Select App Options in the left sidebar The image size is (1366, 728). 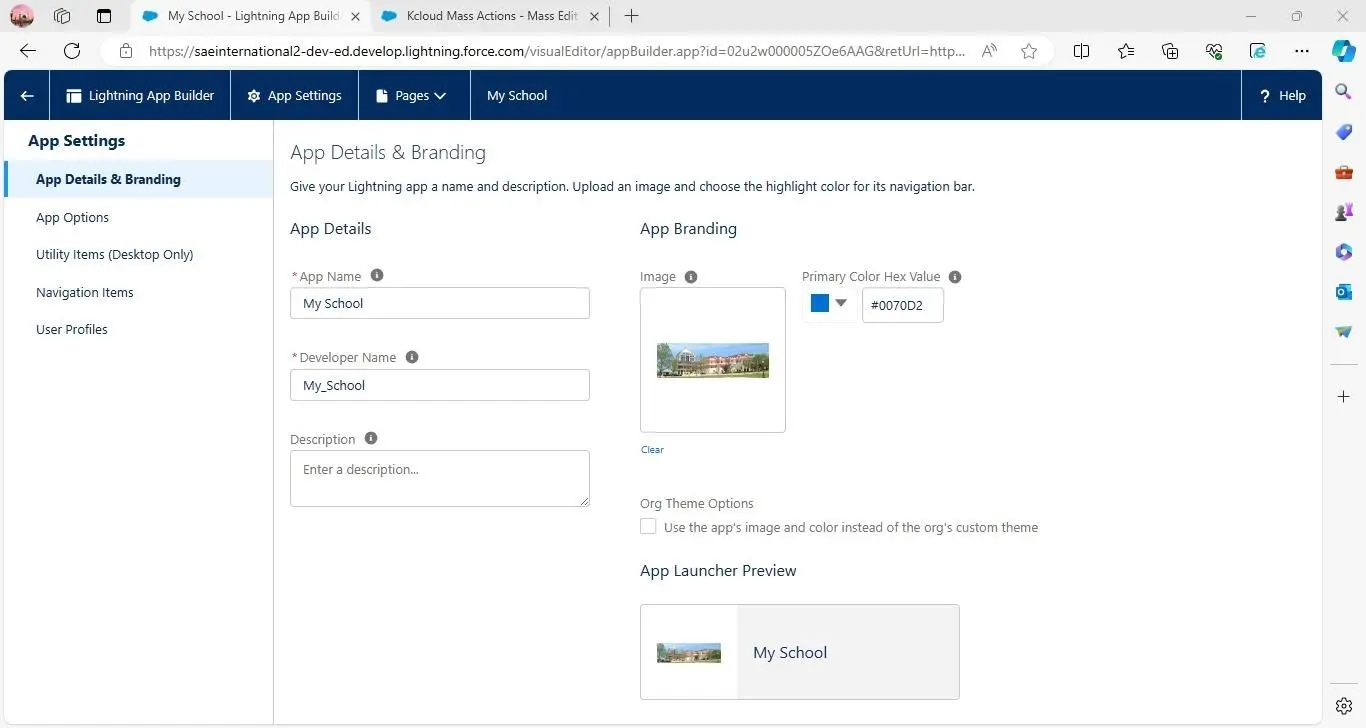tap(72, 217)
